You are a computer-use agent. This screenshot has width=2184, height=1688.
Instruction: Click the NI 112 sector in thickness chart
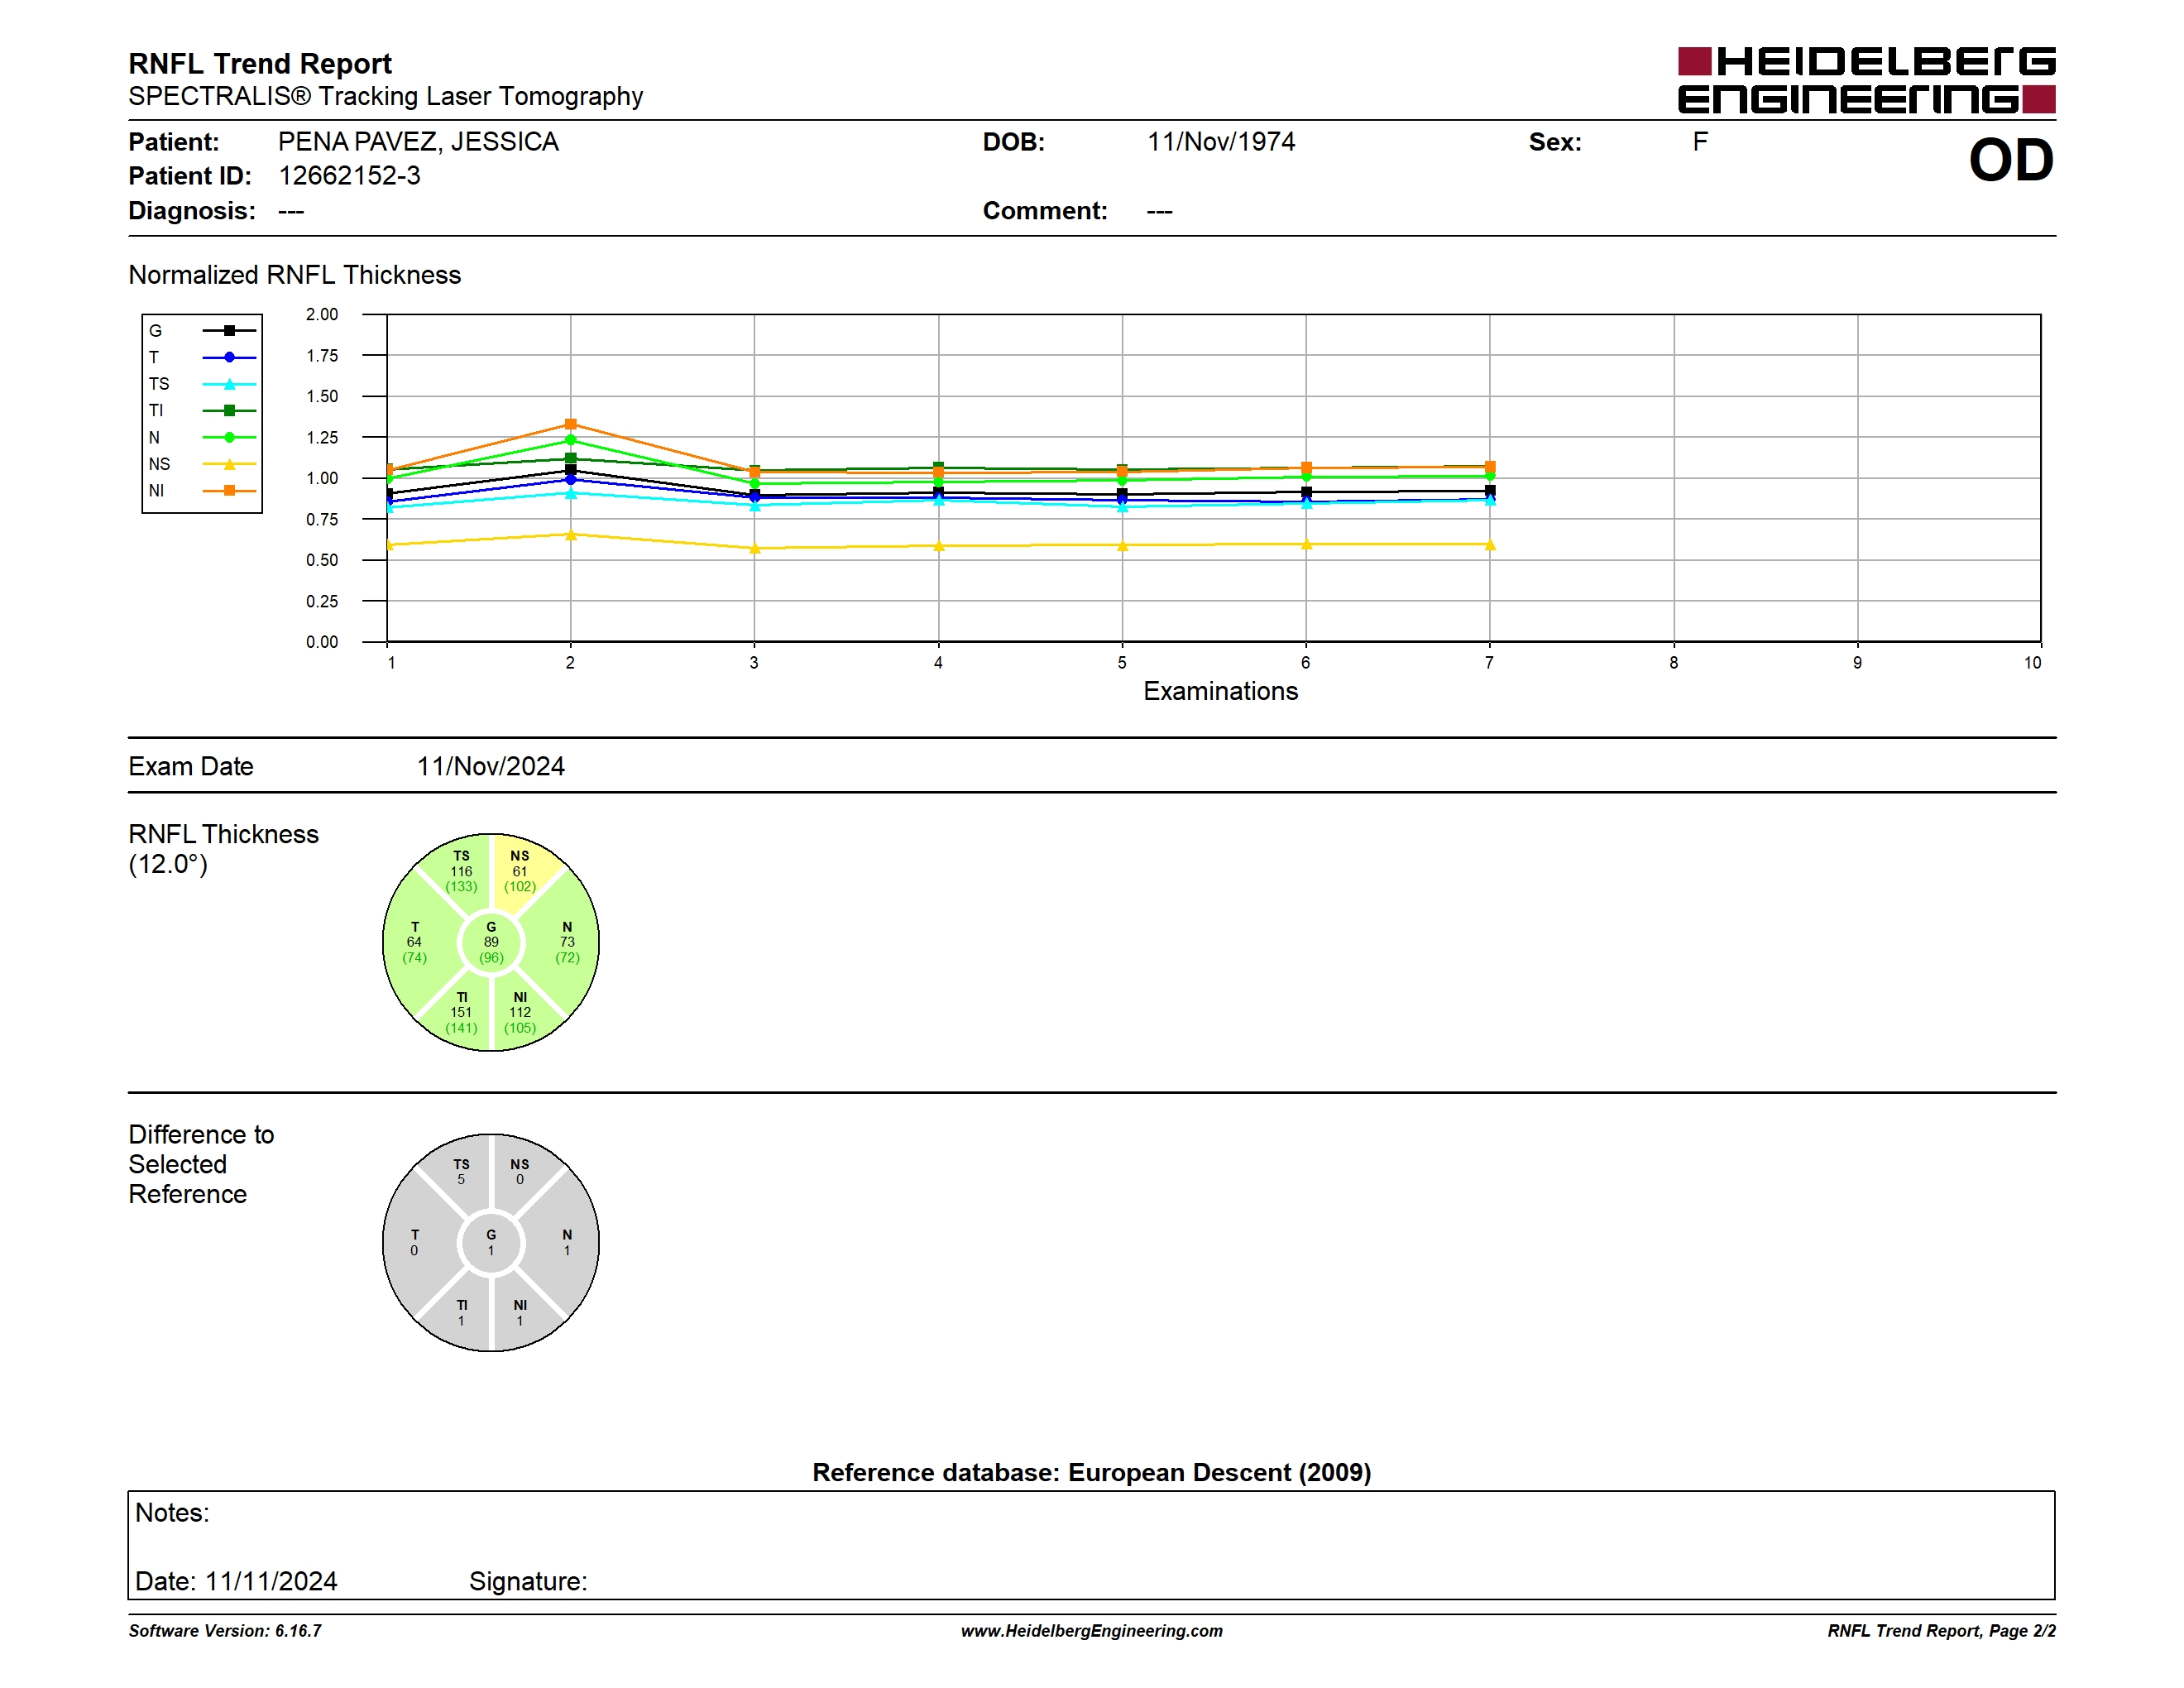[520, 1012]
